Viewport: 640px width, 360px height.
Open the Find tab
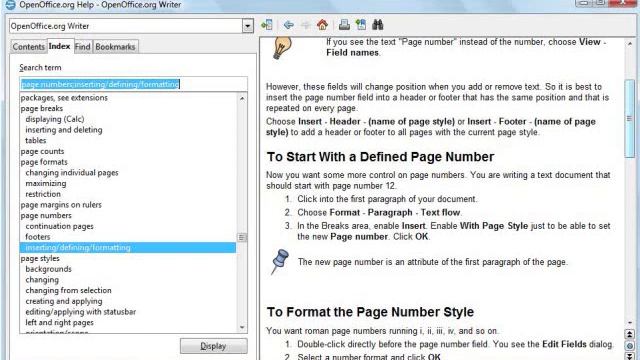coord(82,47)
